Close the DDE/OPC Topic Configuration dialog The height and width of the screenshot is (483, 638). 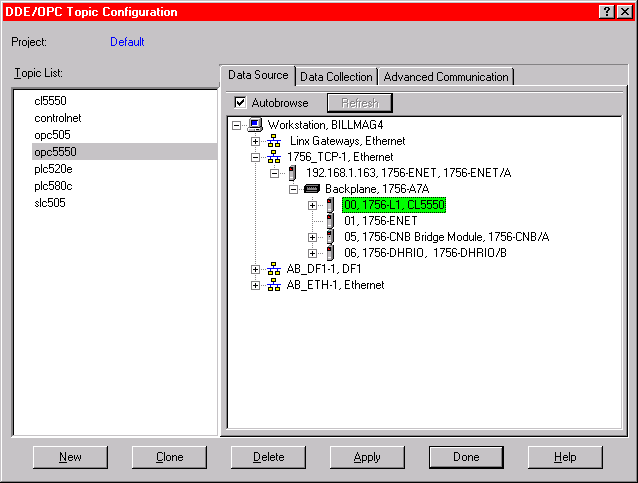coord(625,12)
